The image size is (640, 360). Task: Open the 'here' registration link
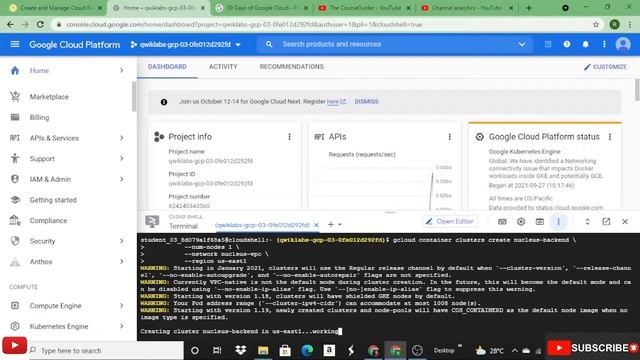tap(333, 101)
